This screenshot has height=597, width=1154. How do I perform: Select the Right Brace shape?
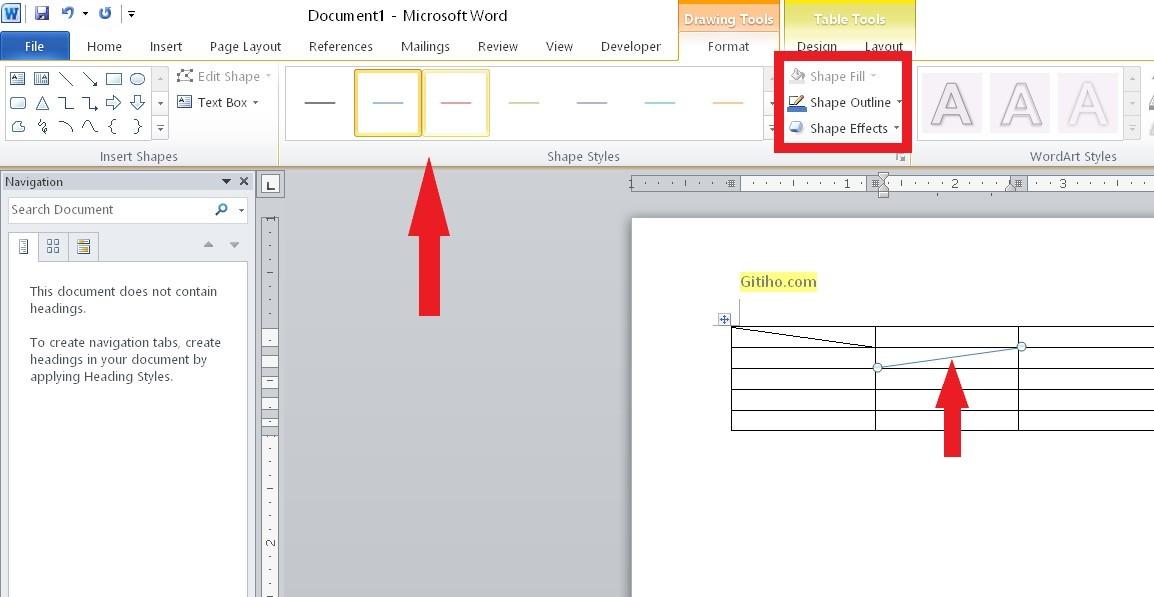pyautogui.click(x=137, y=127)
